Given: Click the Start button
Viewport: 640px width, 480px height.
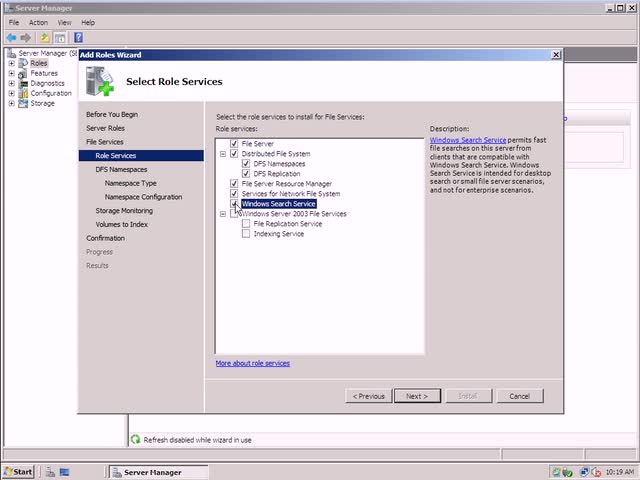Looking at the screenshot, I should [18, 472].
